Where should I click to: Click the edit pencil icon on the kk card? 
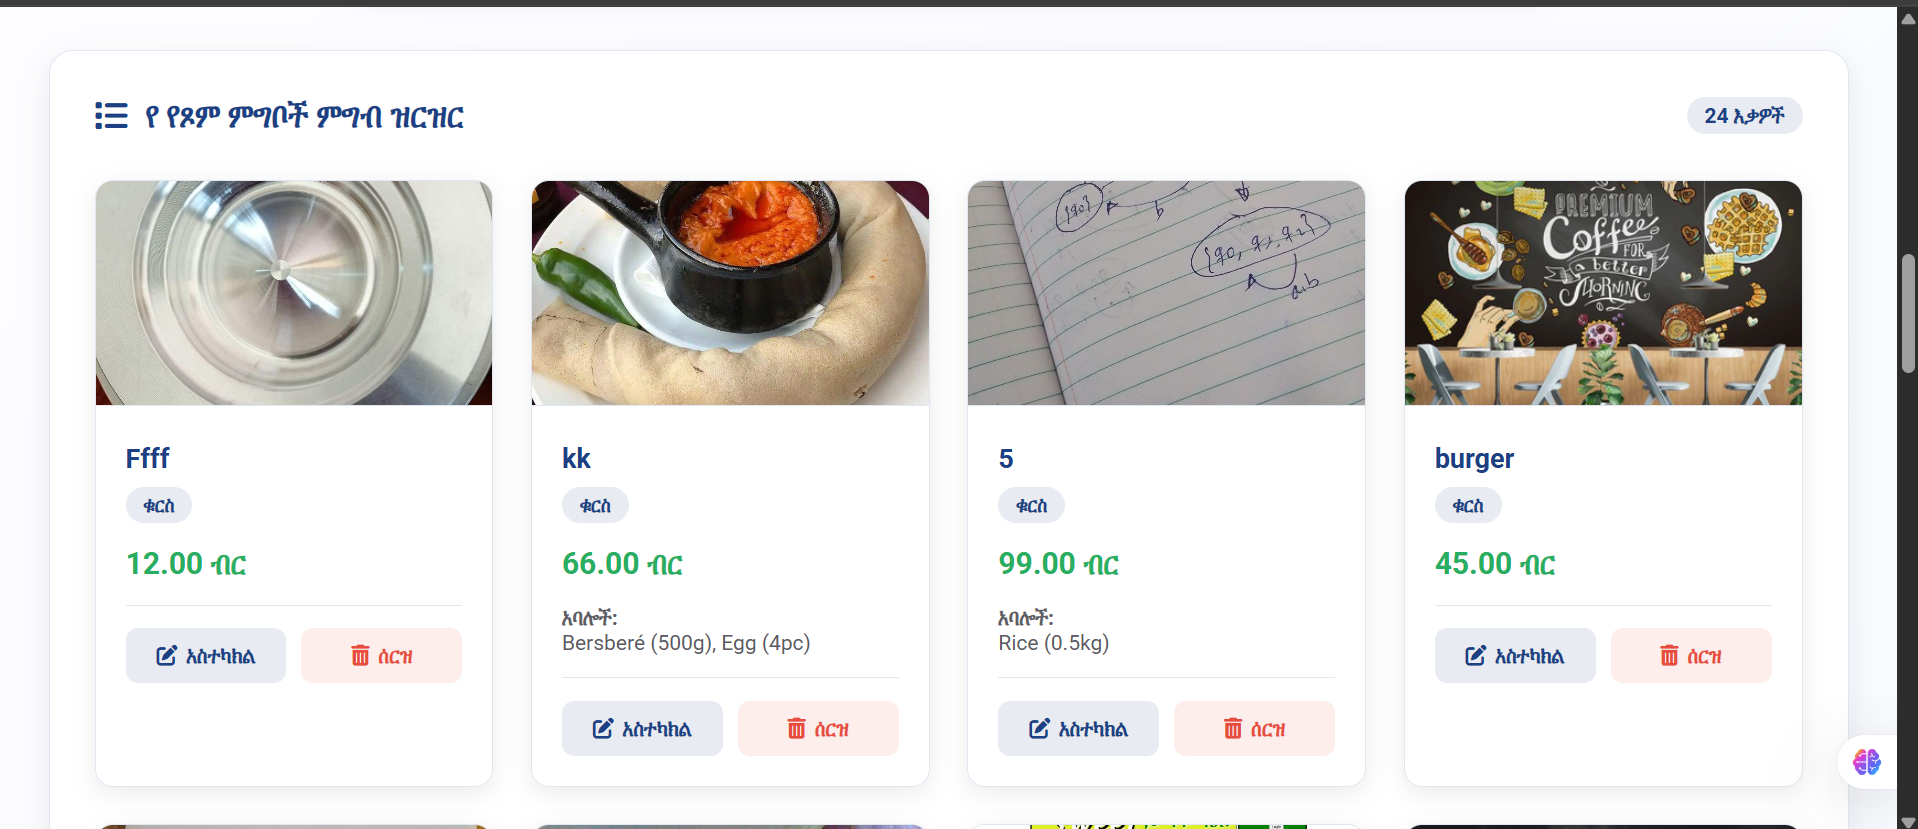604,729
